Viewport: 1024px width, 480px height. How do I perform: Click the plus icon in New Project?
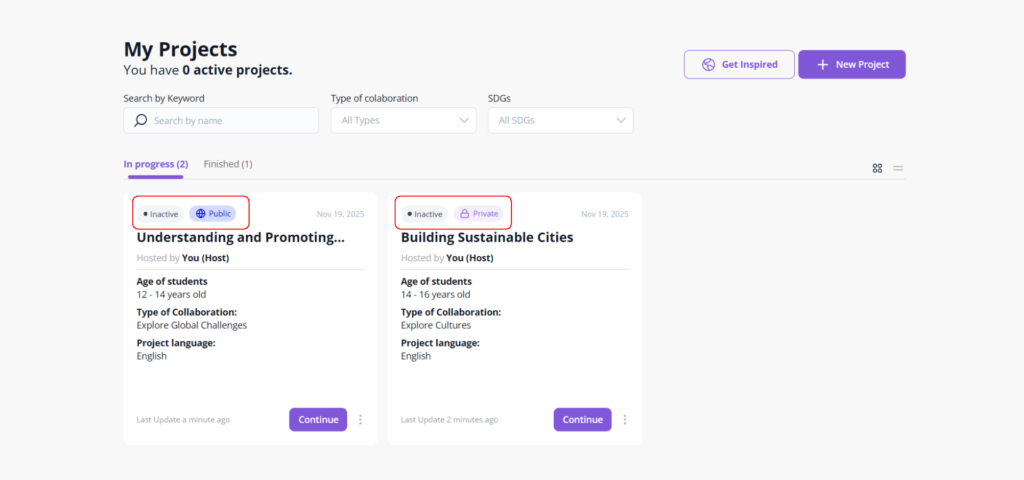[822, 65]
